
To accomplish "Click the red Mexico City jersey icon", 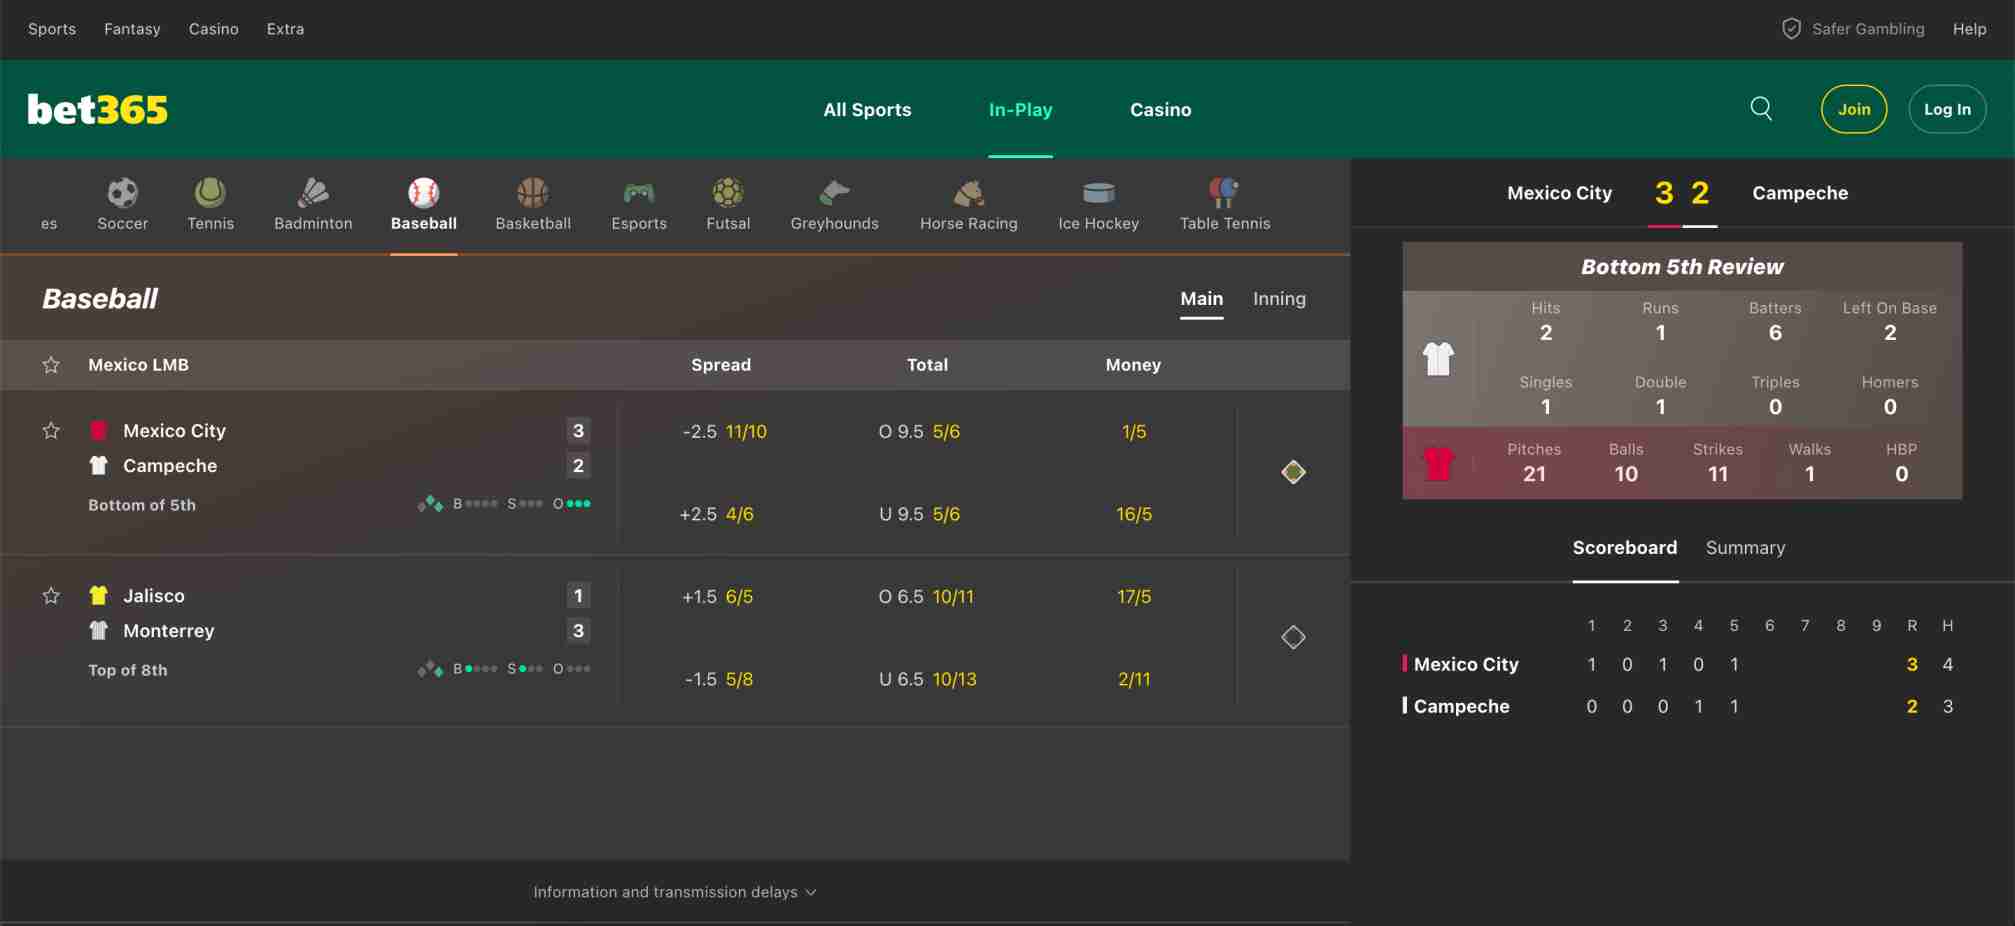I will pos(98,431).
